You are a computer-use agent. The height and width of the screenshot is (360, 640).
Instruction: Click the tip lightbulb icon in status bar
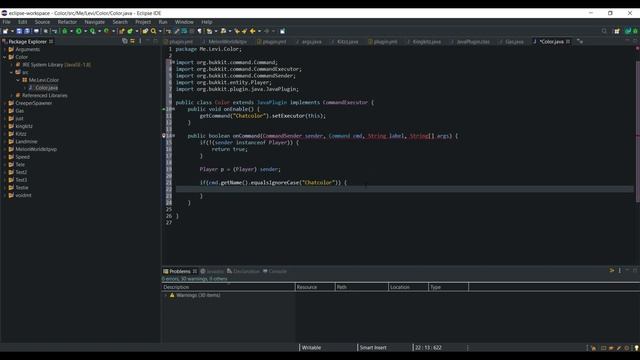[x=636, y=348]
